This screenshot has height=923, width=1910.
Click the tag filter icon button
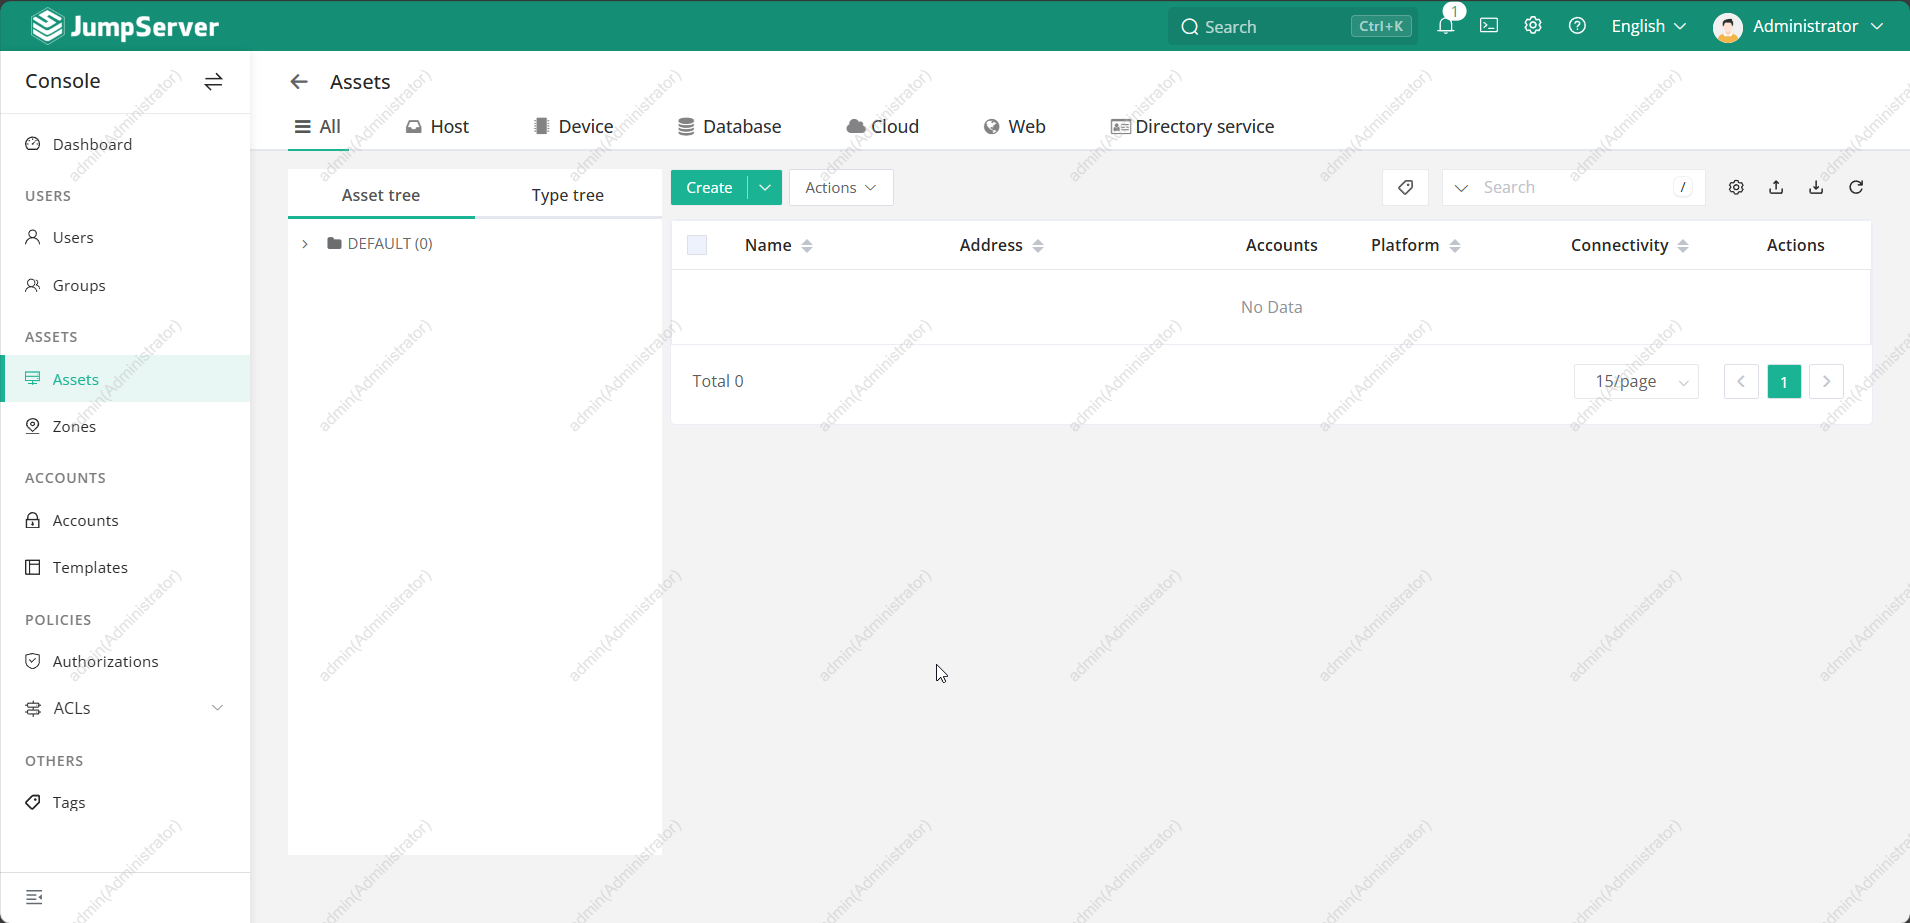[1405, 187]
